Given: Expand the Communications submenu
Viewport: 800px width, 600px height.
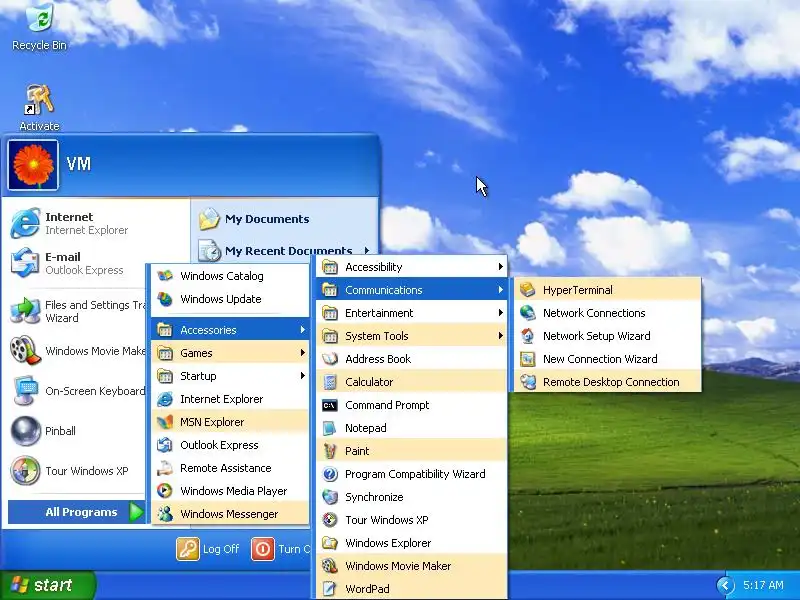Looking at the screenshot, I should [x=411, y=290].
